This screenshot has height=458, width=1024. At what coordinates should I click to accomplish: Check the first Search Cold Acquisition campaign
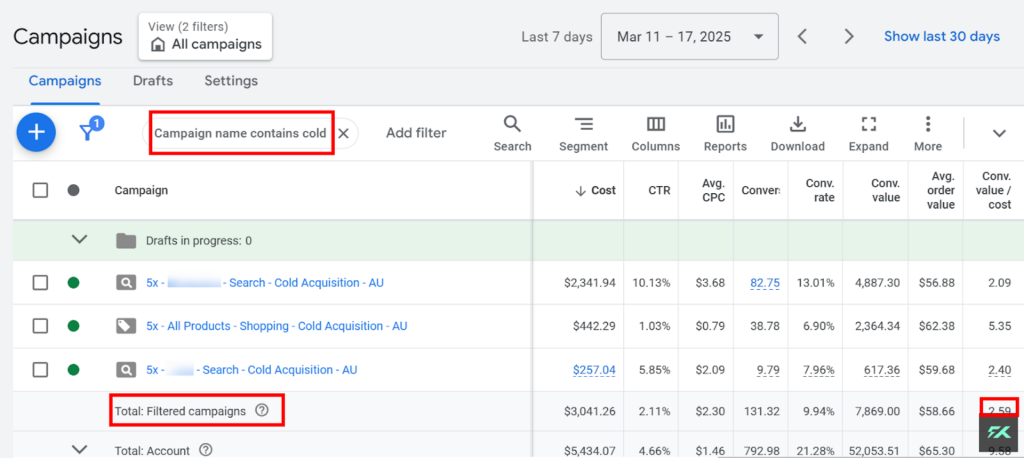tap(40, 283)
